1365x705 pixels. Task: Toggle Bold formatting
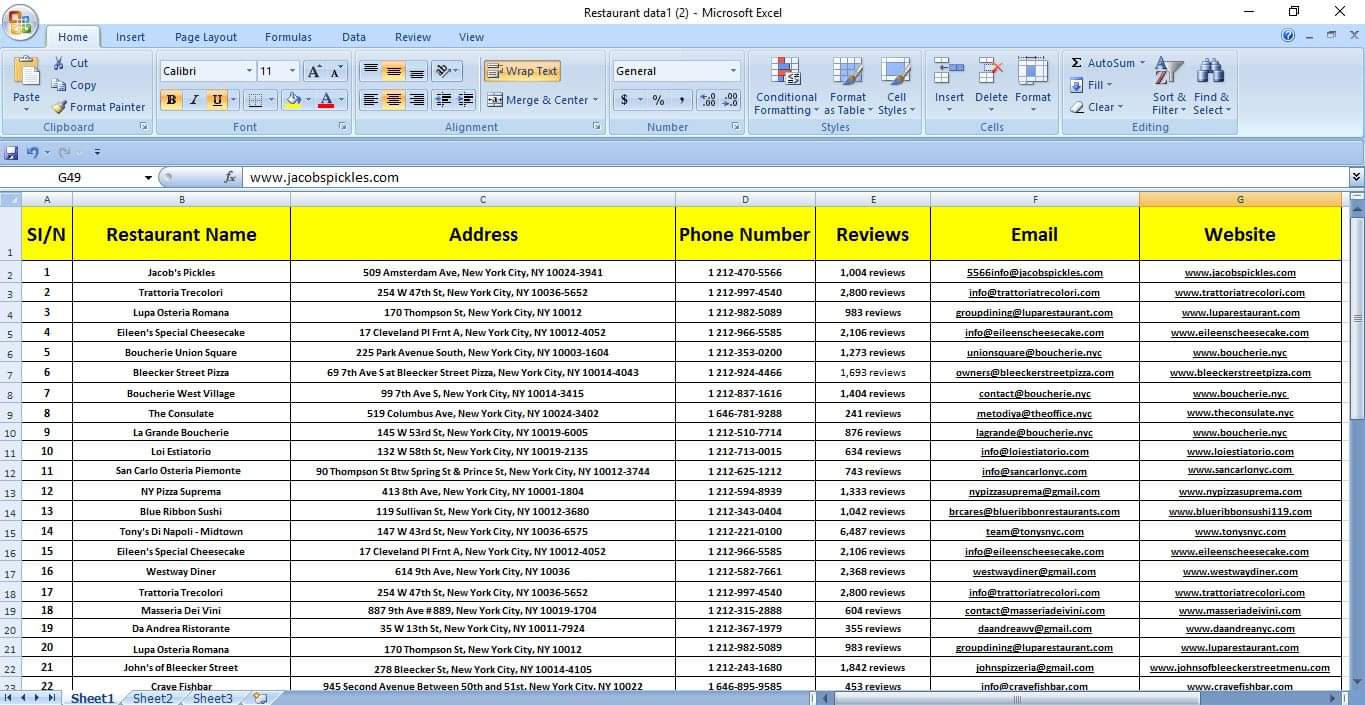point(171,100)
